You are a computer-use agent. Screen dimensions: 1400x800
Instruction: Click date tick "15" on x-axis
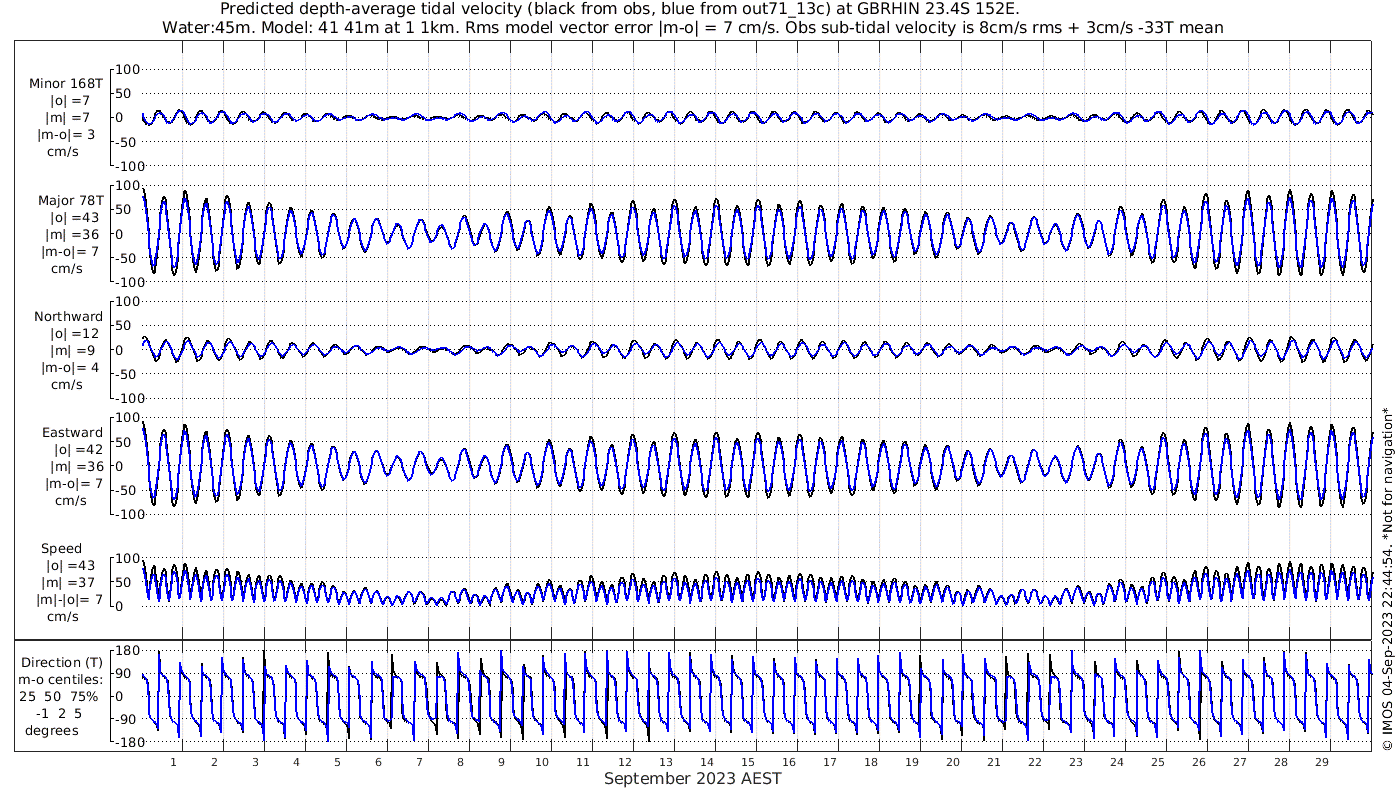(747, 762)
